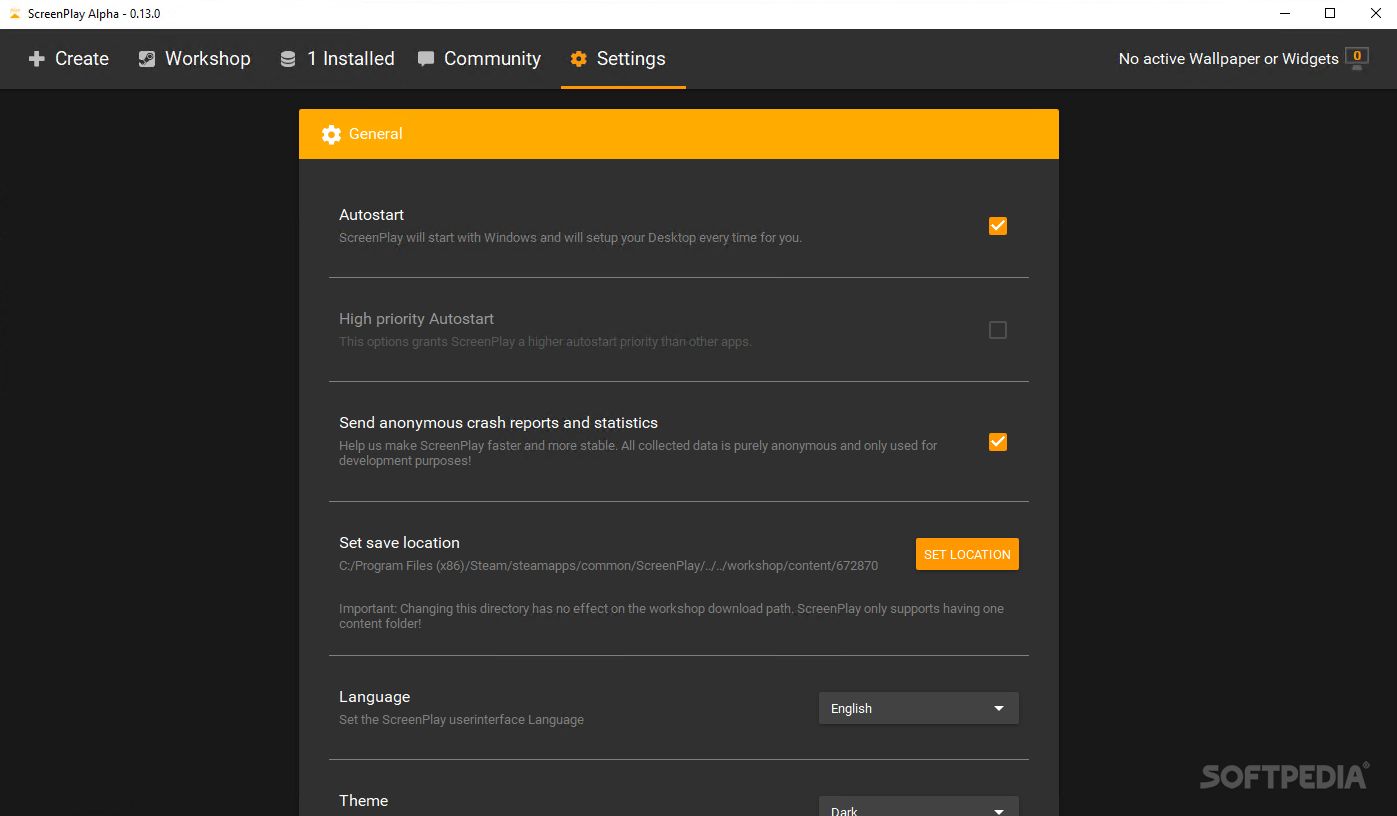Click the Theme setting title

(x=363, y=801)
